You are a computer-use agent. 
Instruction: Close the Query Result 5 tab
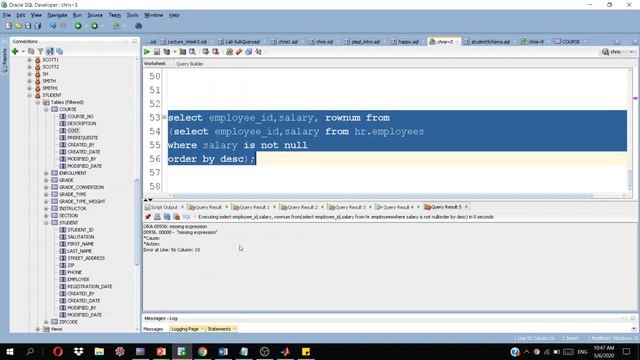coord(466,207)
